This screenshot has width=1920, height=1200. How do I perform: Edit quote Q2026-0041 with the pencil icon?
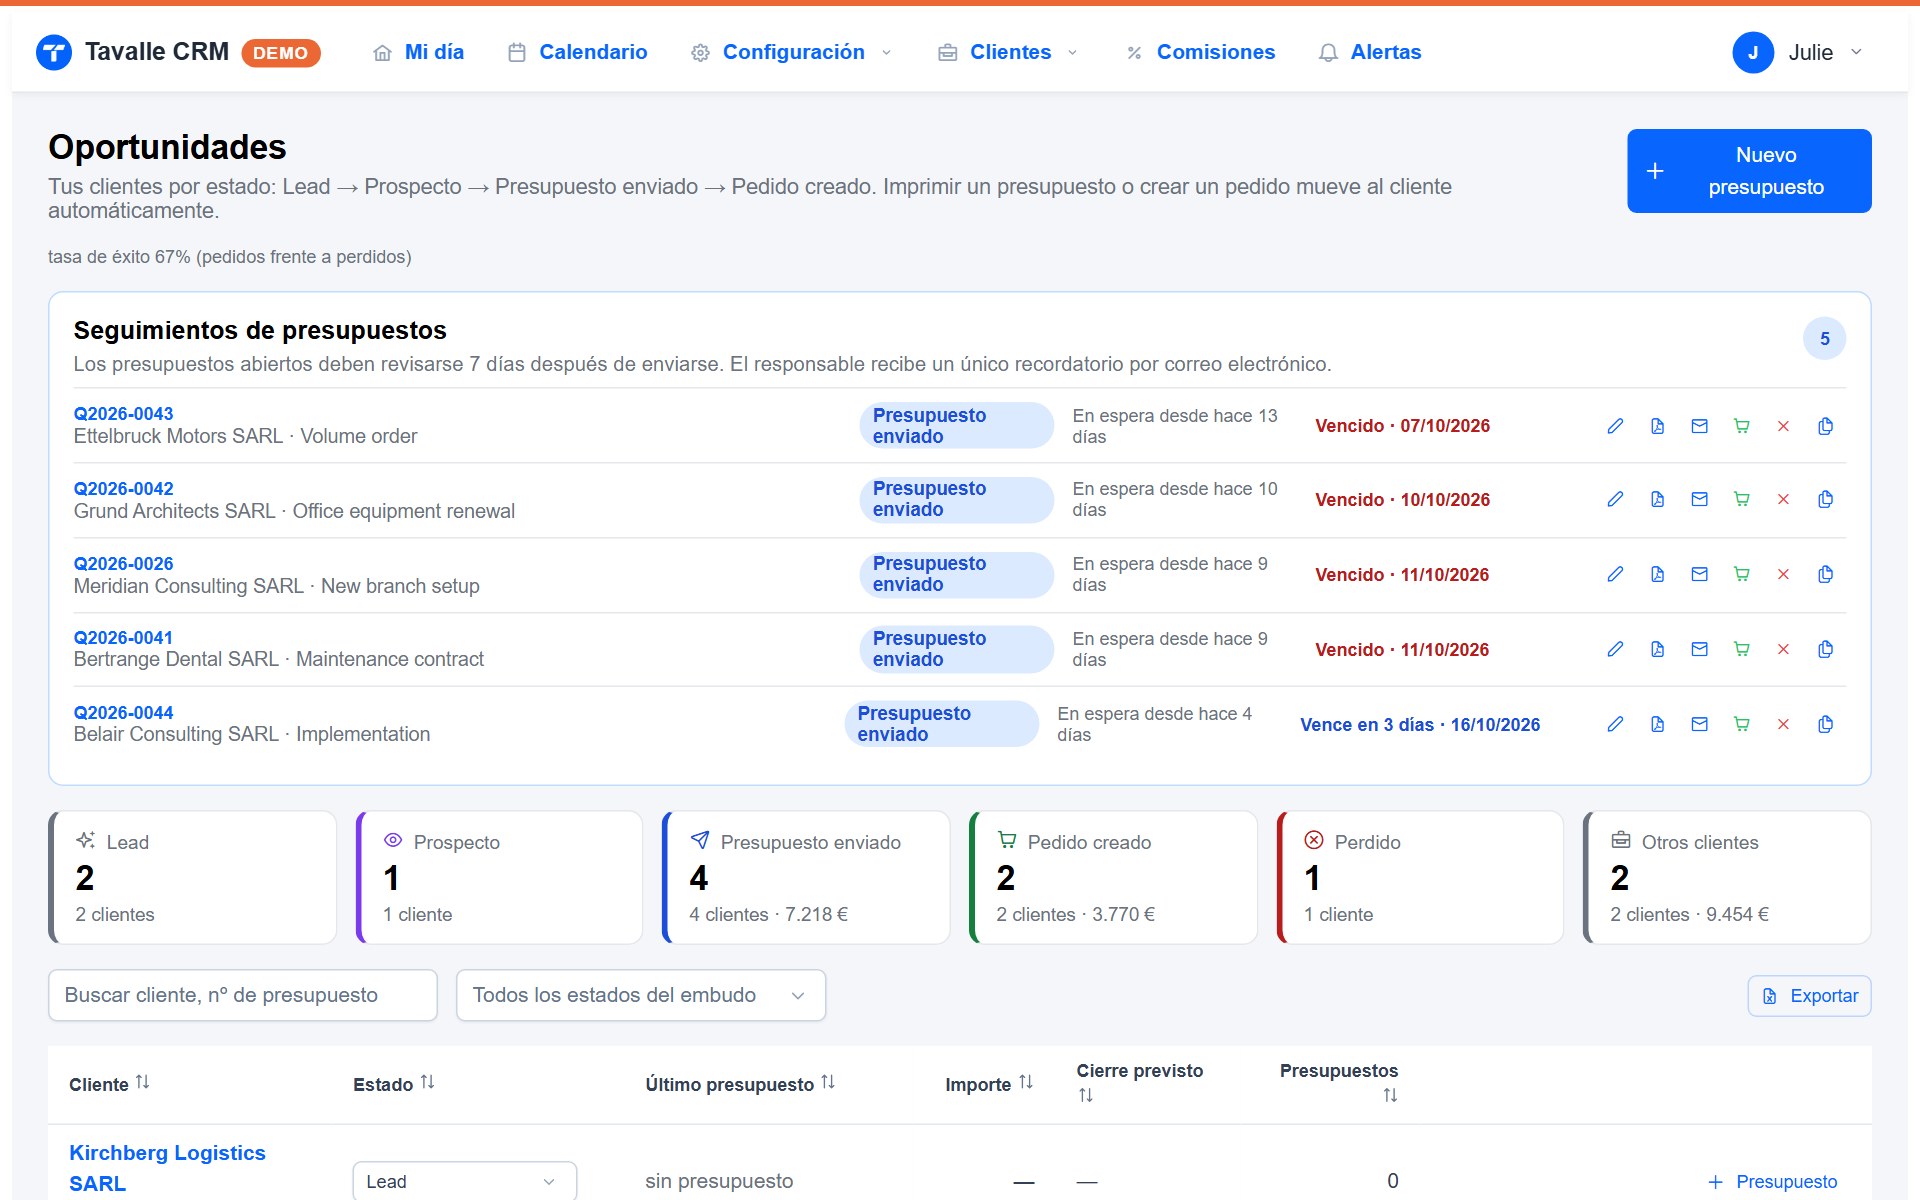point(1615,649)
